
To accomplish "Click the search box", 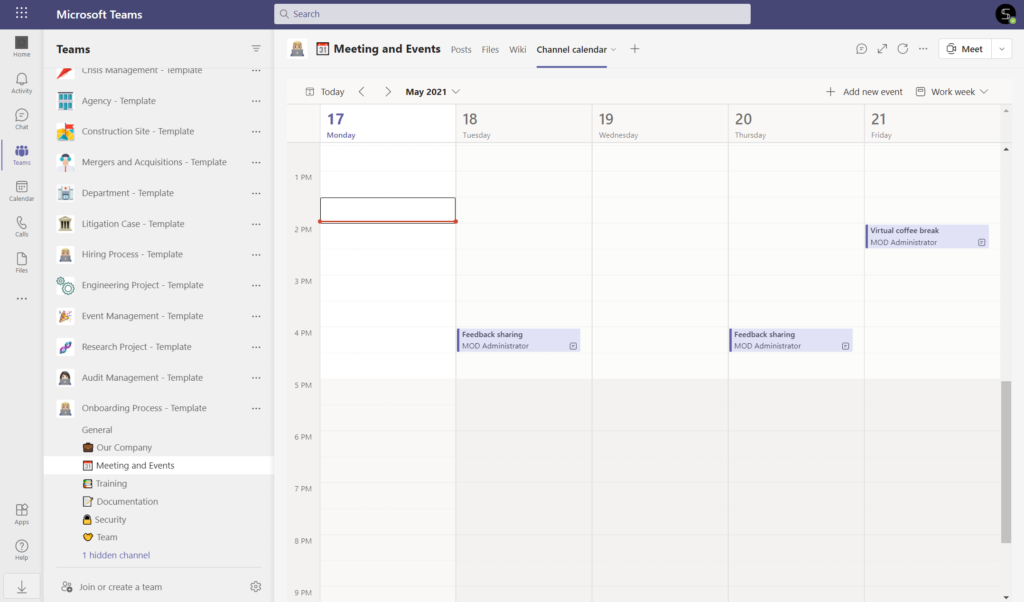I will coord(512,14).
